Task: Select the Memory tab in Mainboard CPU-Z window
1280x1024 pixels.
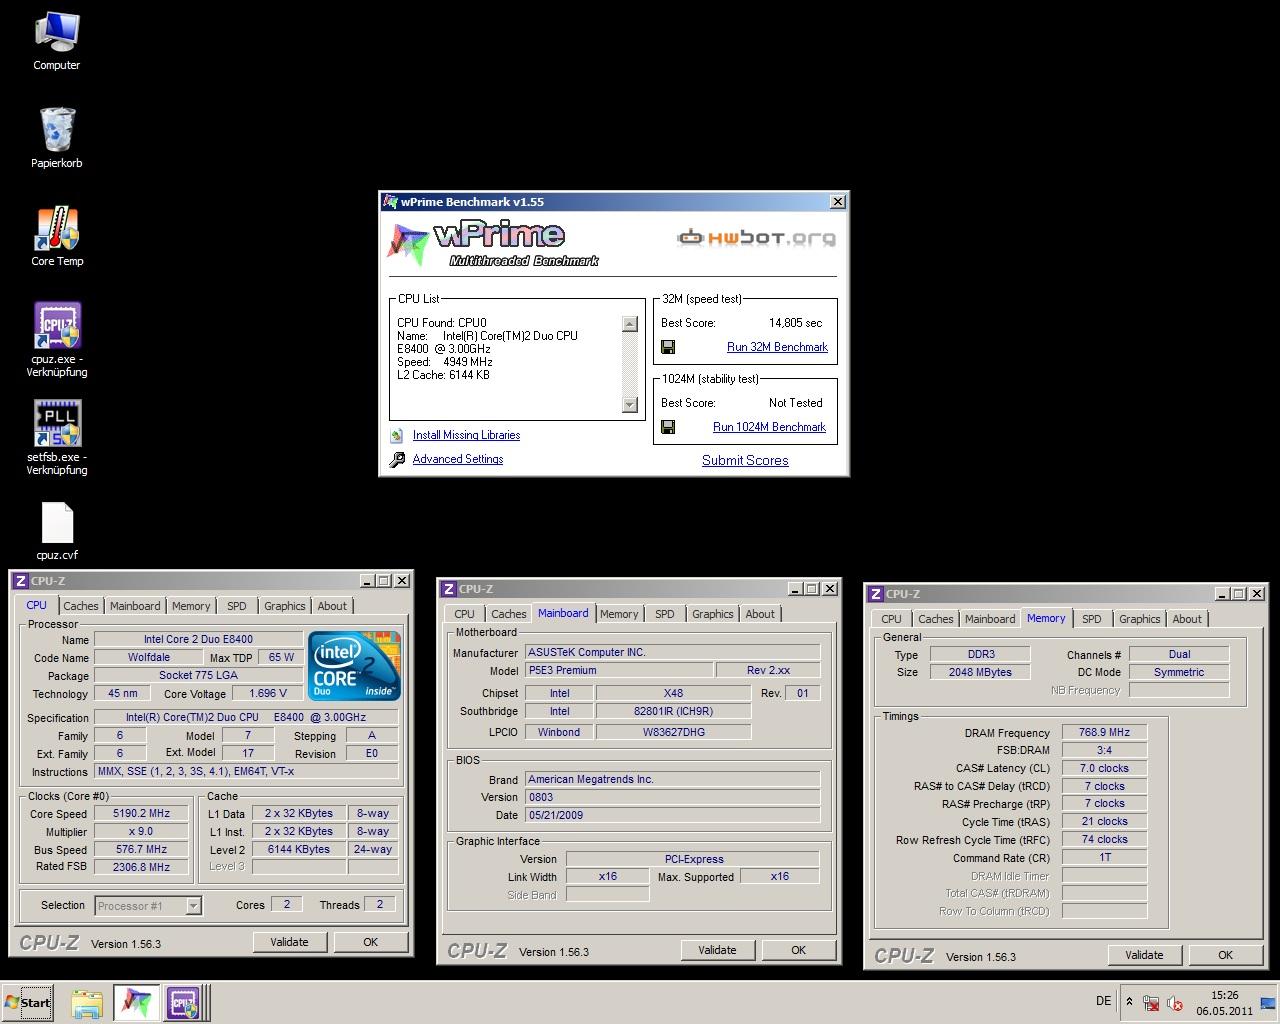Action: (619, 614)
